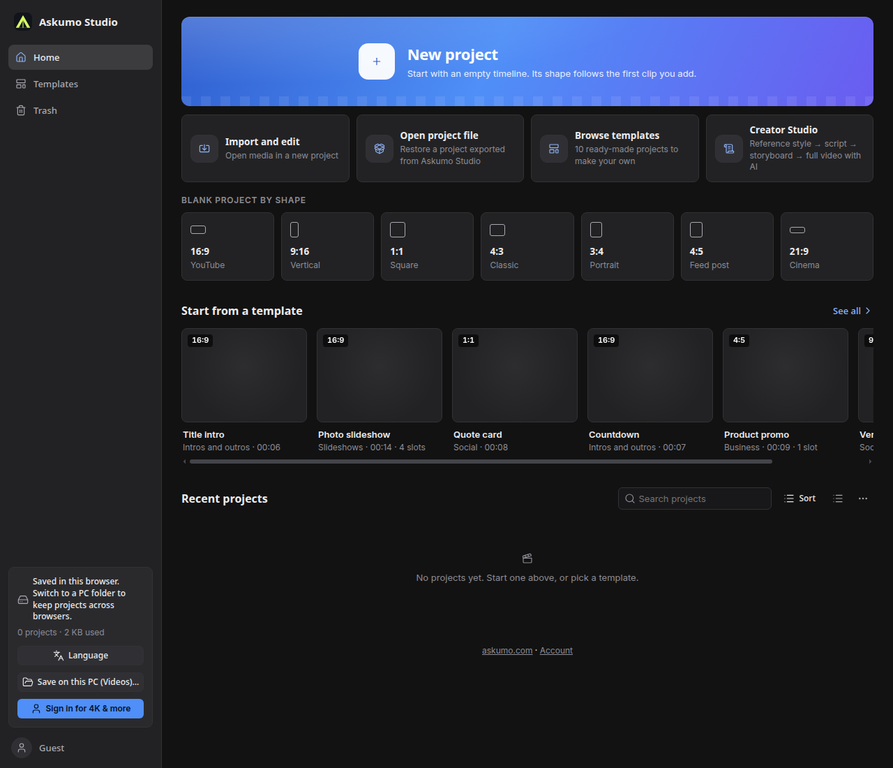Click Quote card's 1:1 badge
The image size is (893, 768).
click(468, 340)
